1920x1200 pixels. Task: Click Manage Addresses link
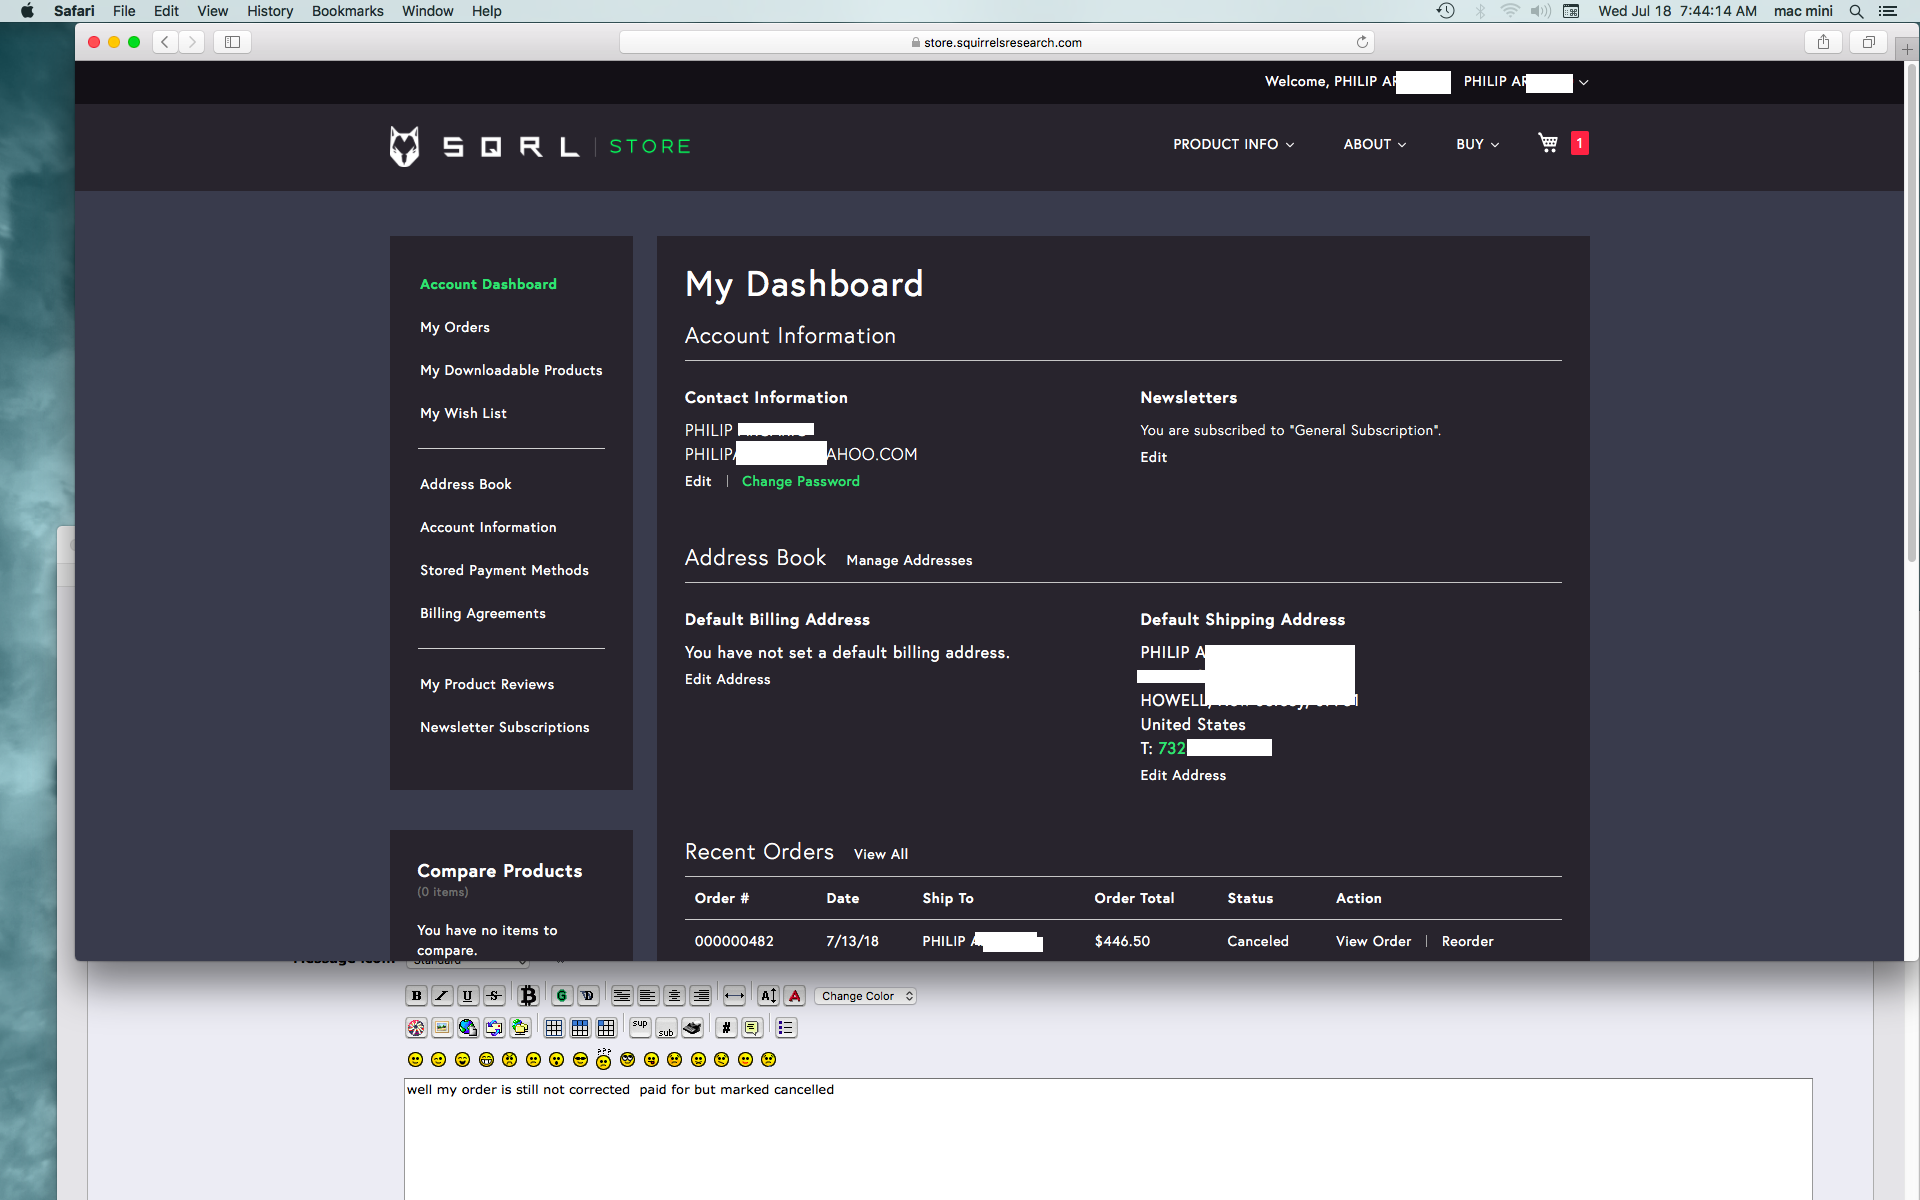point(909,560)
